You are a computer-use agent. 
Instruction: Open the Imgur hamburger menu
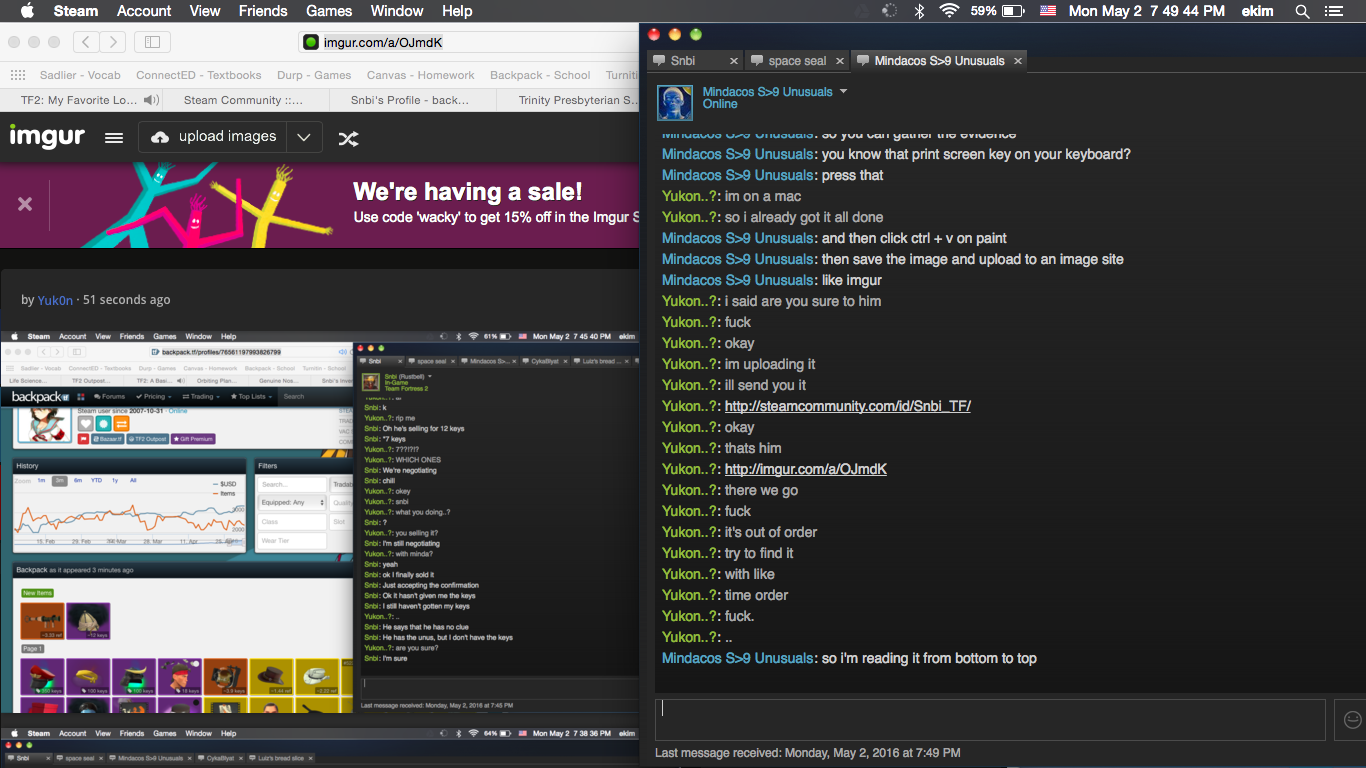click(114, 138)
